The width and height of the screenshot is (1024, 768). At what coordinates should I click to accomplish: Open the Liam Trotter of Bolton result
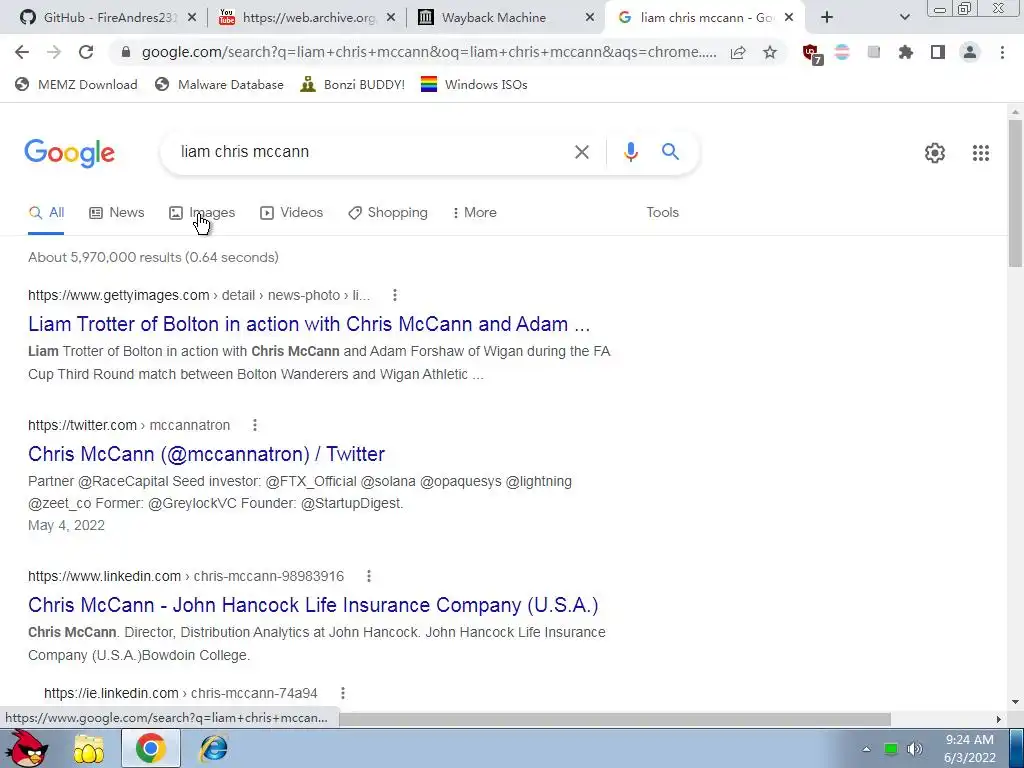(309, 324)
